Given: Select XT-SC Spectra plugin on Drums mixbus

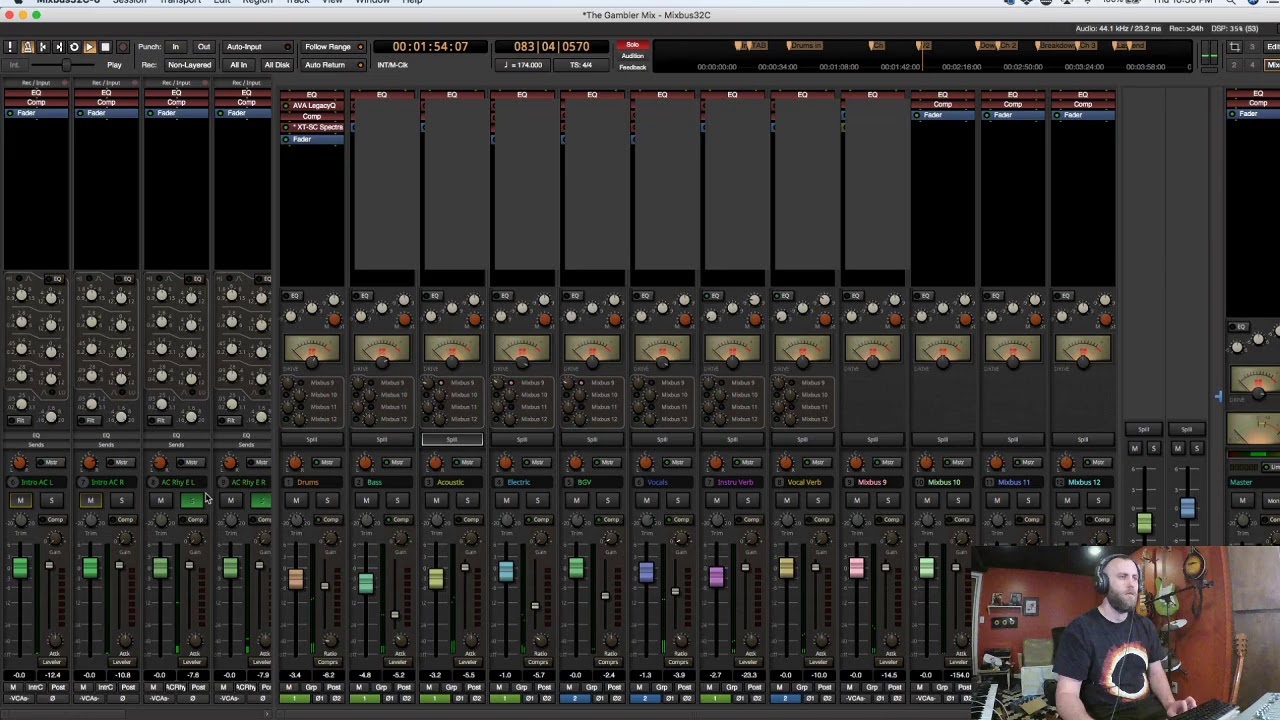Looking at the screenshot, I should 313,128.
